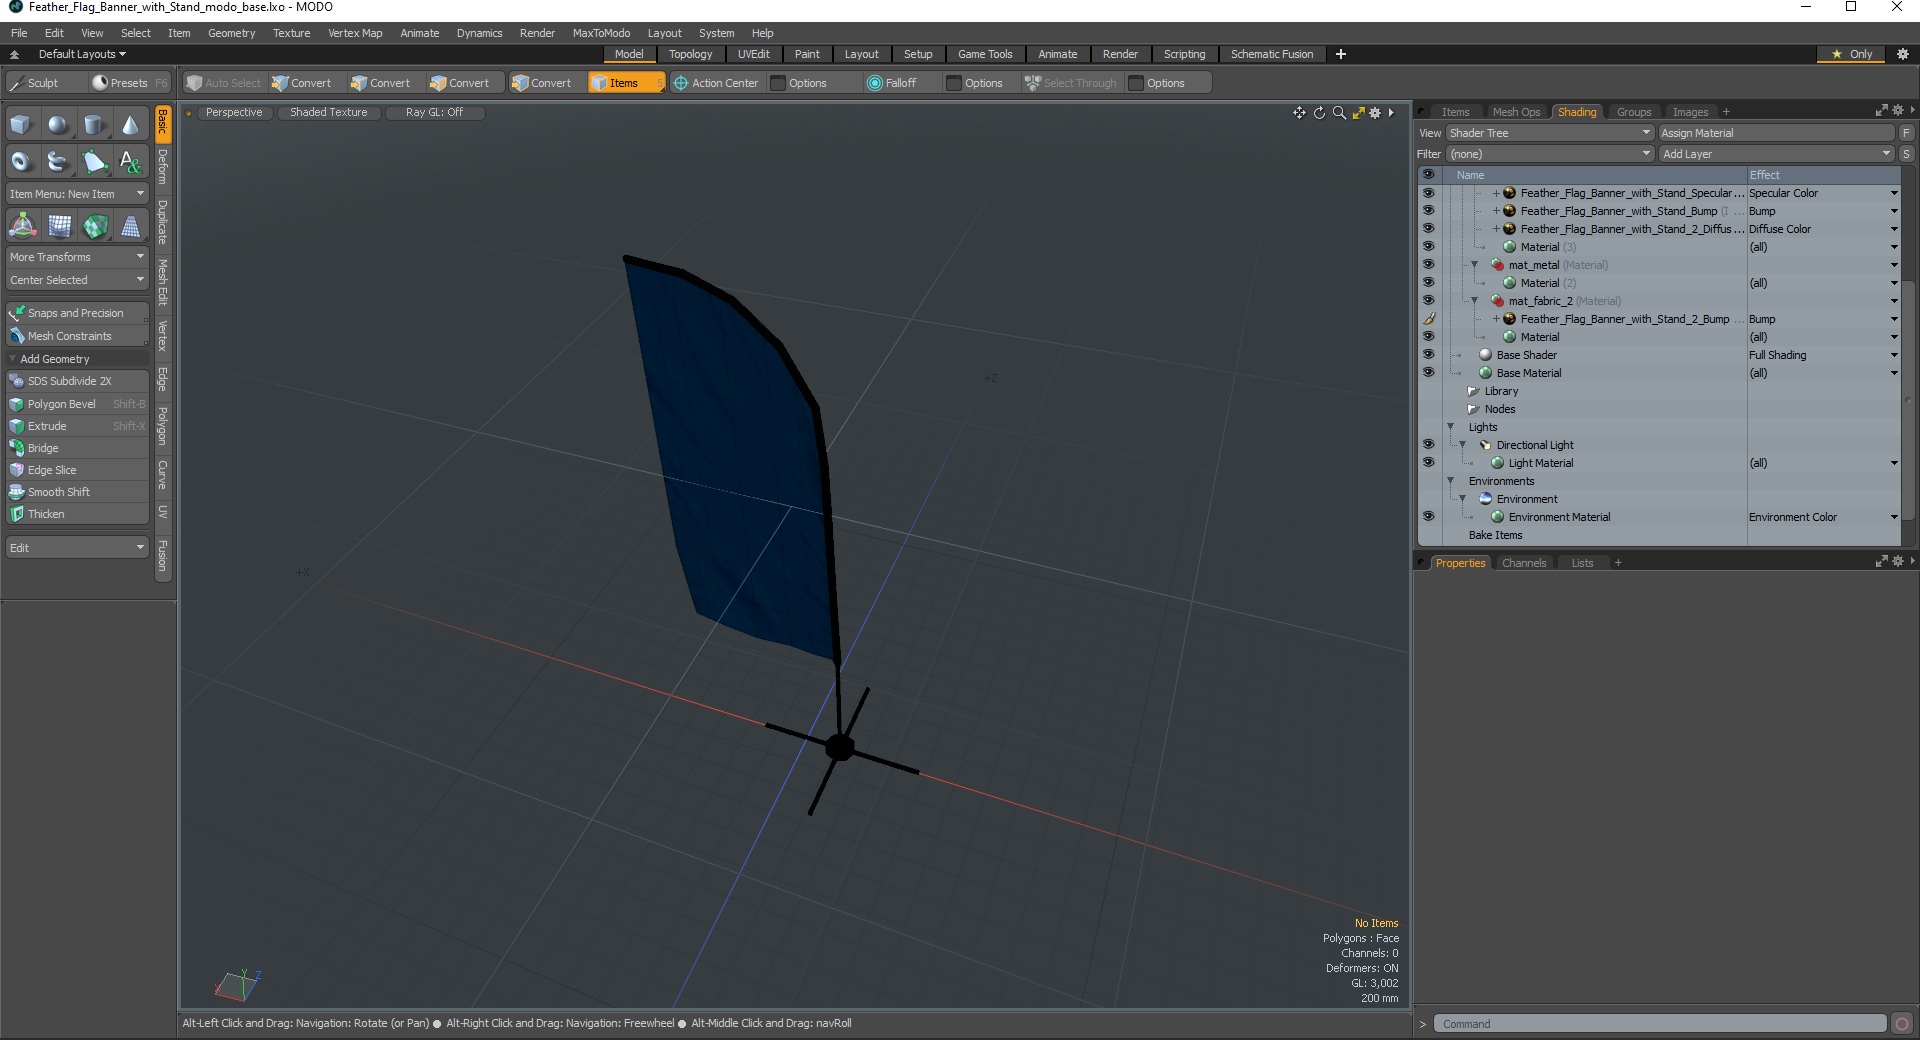Screen dimensions: 1920x1040
Task: Click the viewport rotate icon
Action: coord(1319,113)
